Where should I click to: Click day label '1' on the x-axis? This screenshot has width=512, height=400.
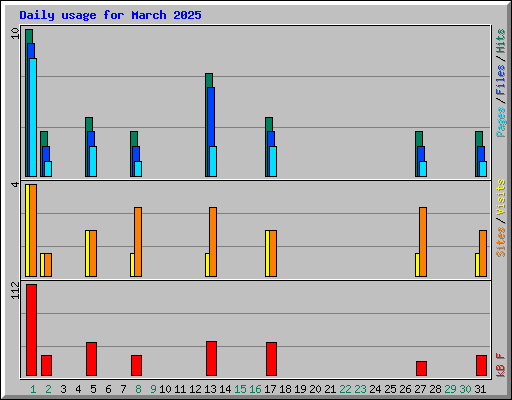point(33,389)
